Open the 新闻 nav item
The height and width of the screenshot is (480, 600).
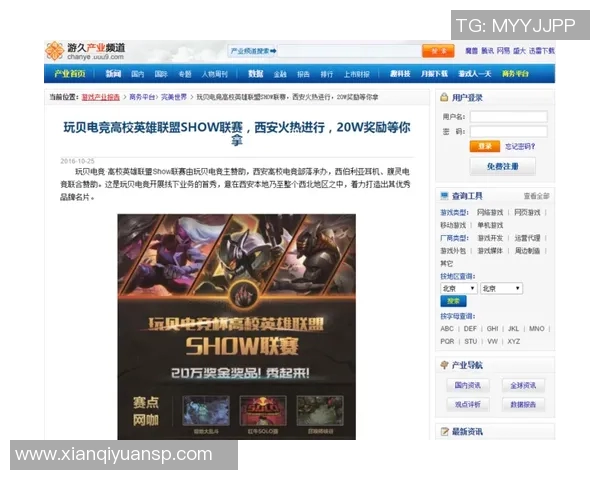click(113, 74)
